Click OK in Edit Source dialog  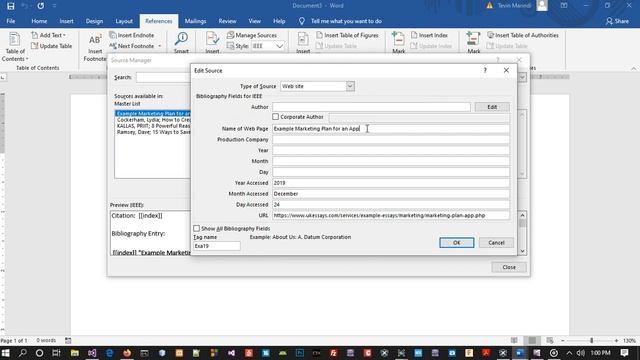tap(456, 243)
